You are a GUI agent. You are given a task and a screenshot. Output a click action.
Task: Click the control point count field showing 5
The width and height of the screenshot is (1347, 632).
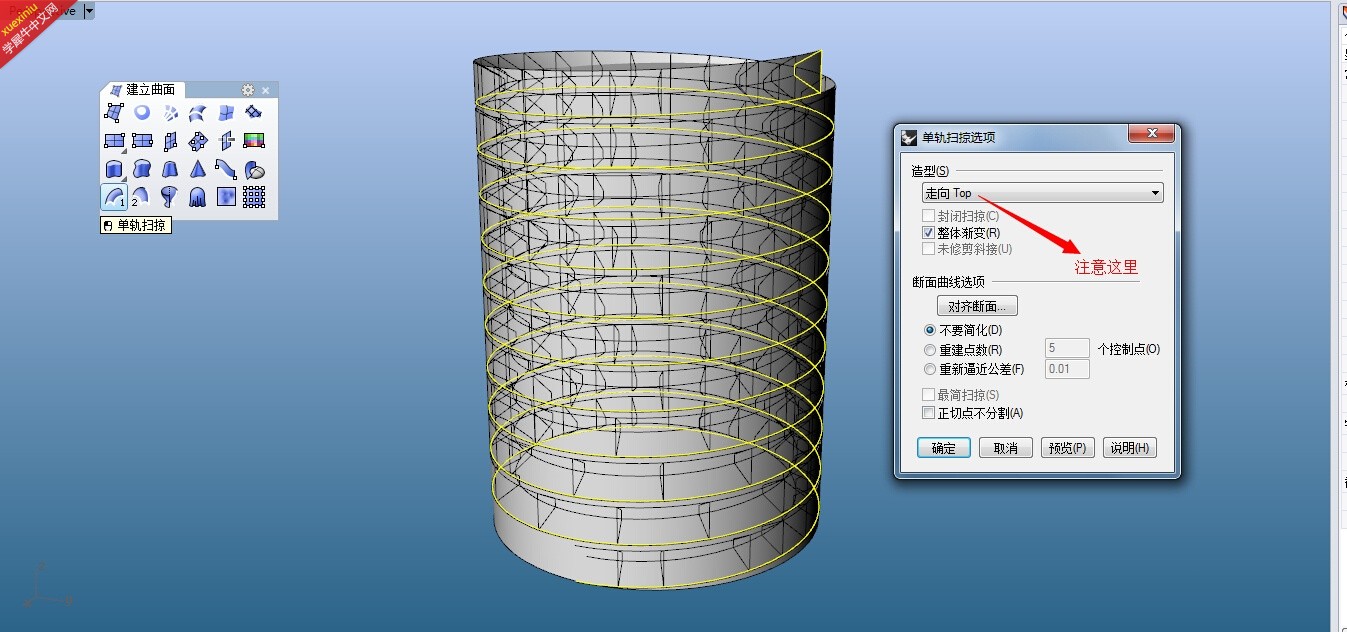coord(1067,348)
